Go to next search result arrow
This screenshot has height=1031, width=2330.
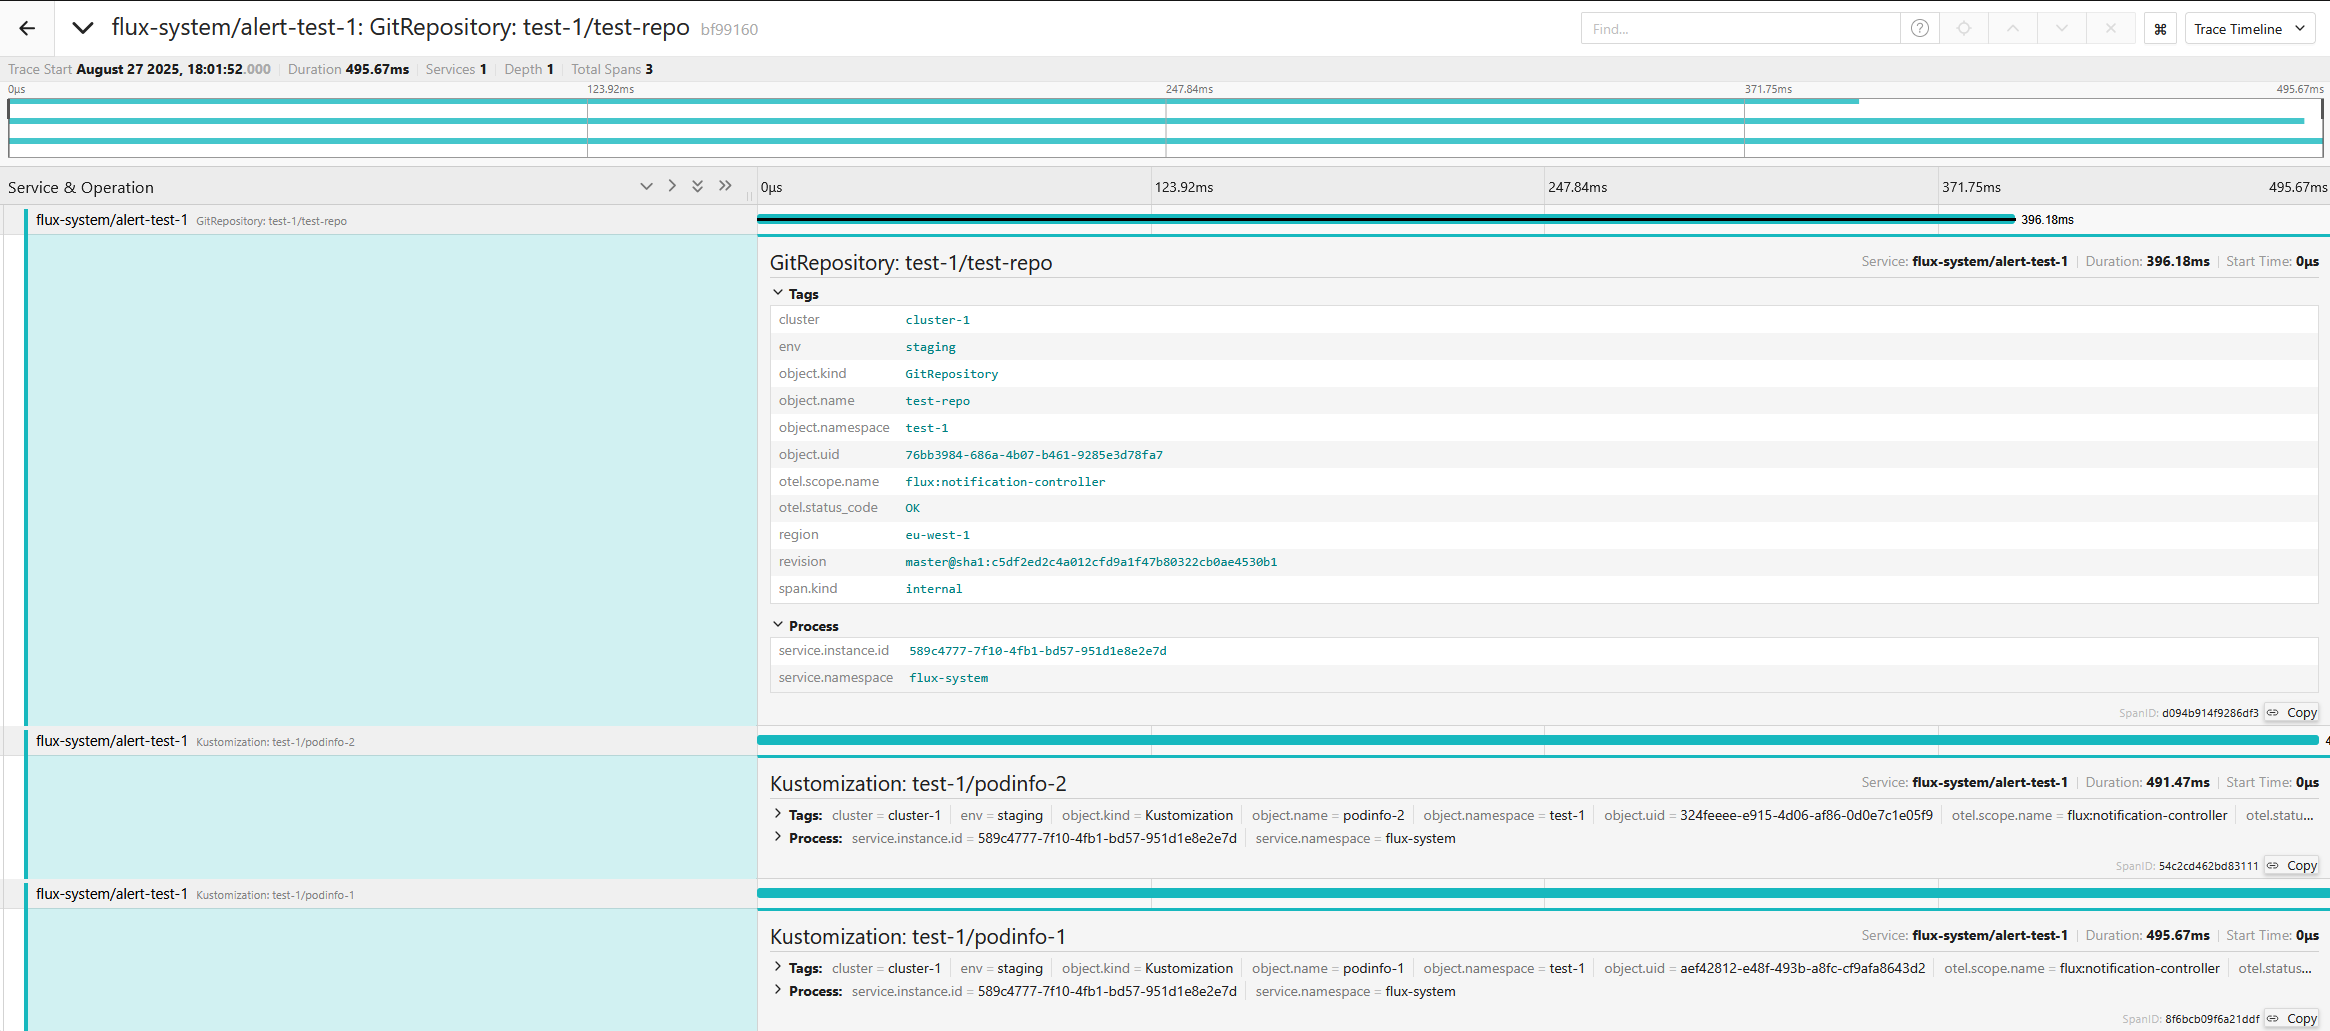click(2062, 29)
